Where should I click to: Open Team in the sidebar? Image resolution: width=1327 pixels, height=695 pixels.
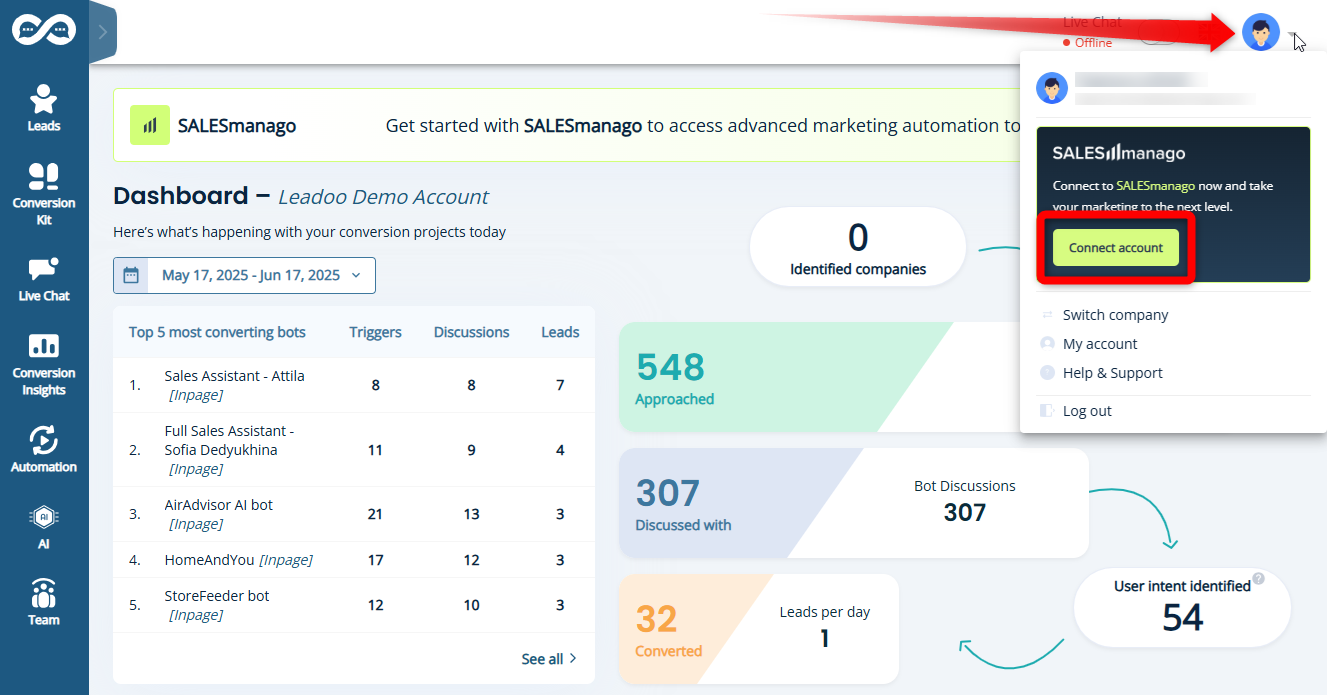click(44, 602)
